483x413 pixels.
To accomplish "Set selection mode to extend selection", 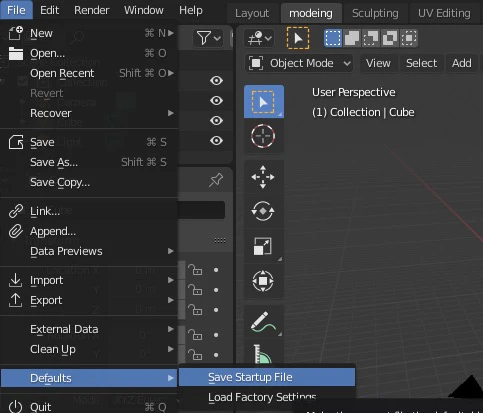I will [352, 38].
